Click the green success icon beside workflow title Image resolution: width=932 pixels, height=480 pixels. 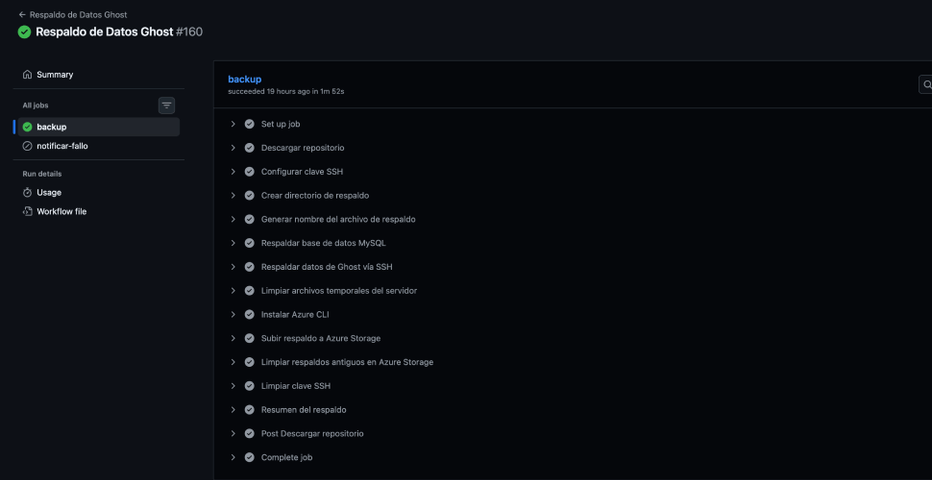tap(25, 32)
